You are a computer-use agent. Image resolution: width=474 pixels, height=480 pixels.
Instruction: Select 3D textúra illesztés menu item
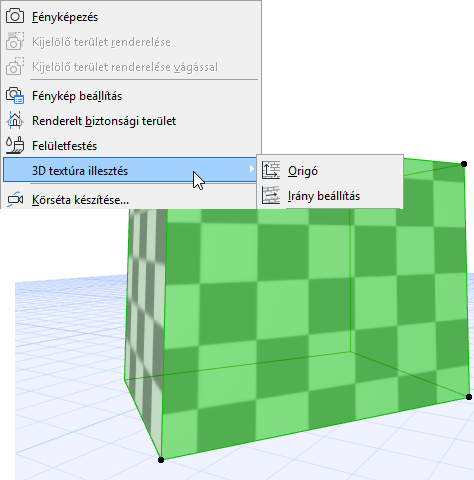[x=130, y=170]
